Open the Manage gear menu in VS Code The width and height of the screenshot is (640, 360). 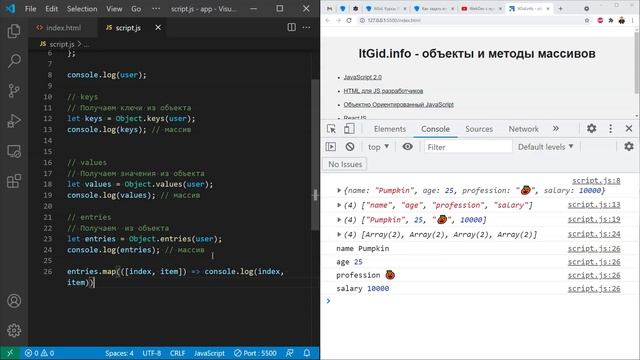(x=14, y=330)
